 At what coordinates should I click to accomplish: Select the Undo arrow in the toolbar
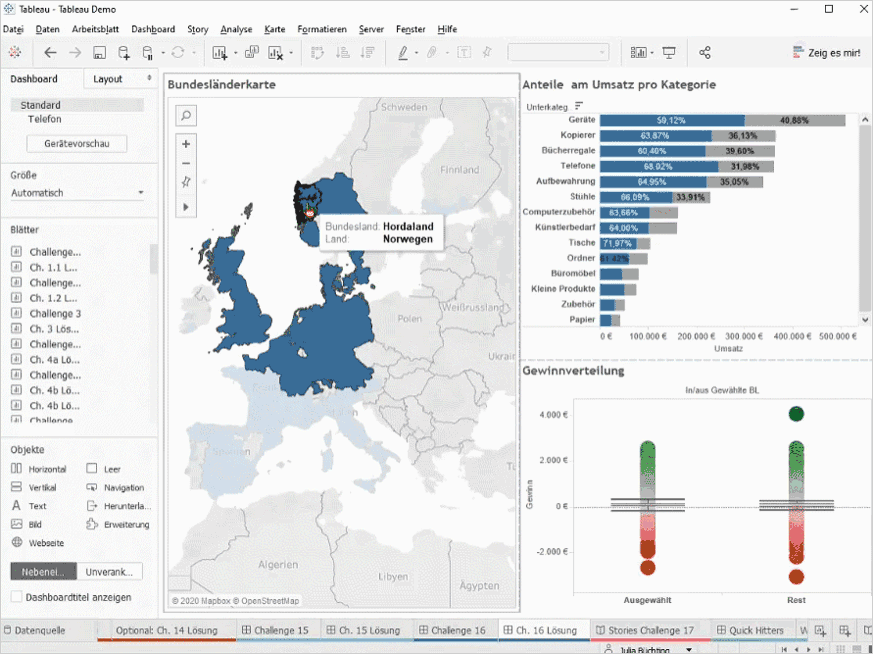click(49, 52)
